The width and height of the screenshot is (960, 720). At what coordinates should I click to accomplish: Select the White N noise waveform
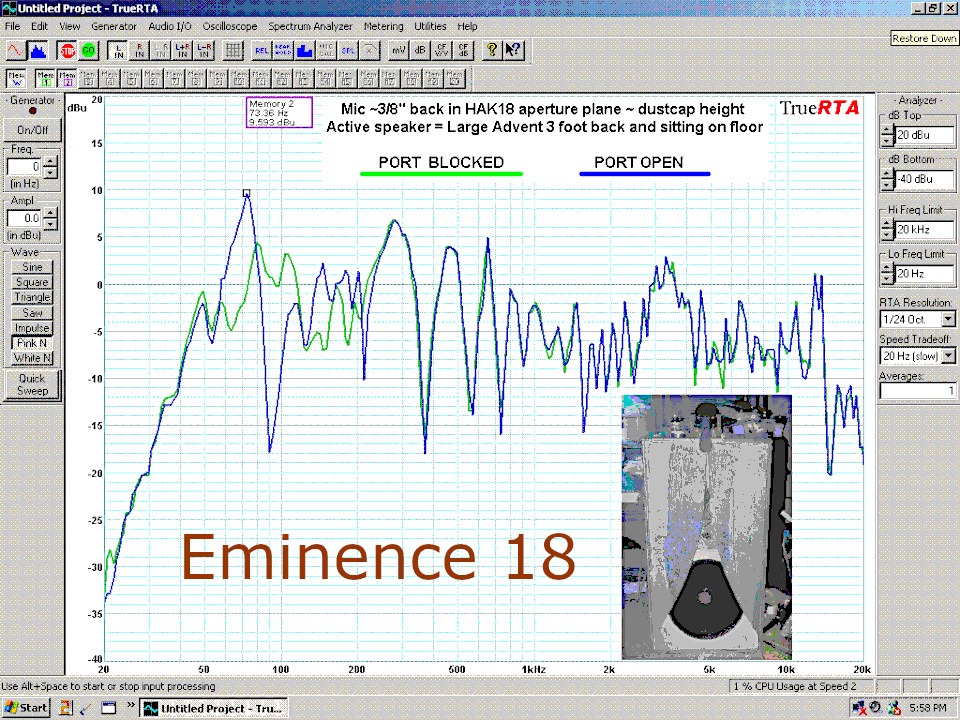coord(32,358)
